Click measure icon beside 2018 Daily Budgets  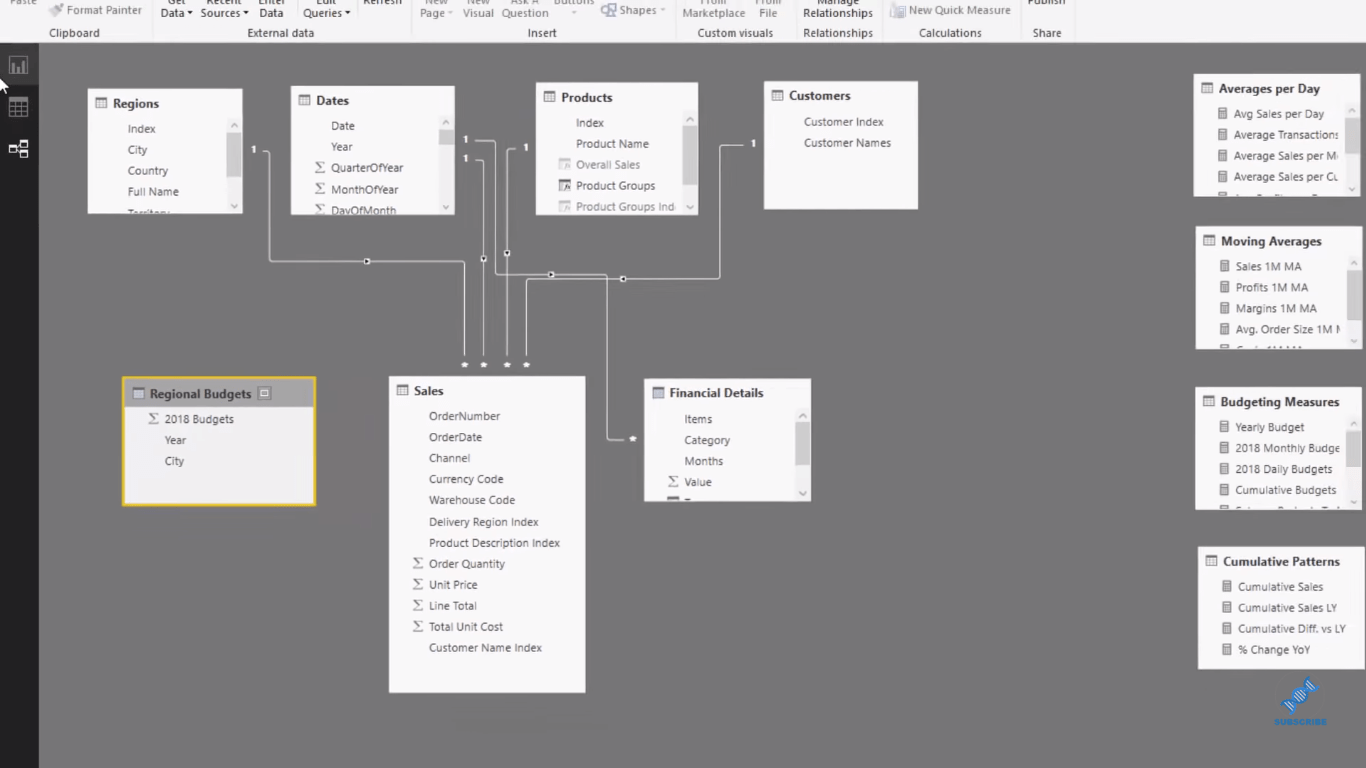[1224, 469]
